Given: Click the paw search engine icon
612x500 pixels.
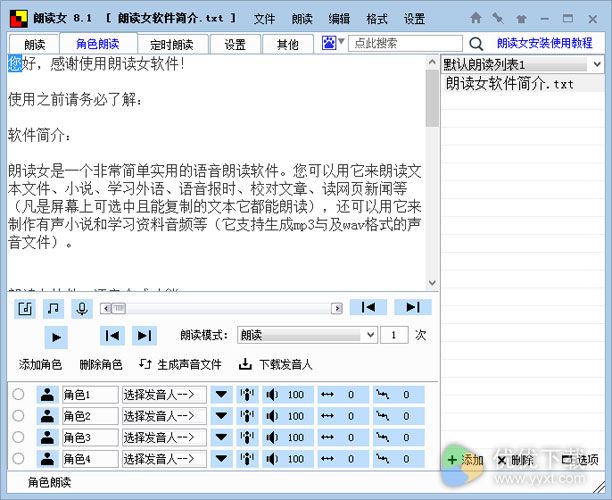Looking at the screenshot, I should point(329,43).
